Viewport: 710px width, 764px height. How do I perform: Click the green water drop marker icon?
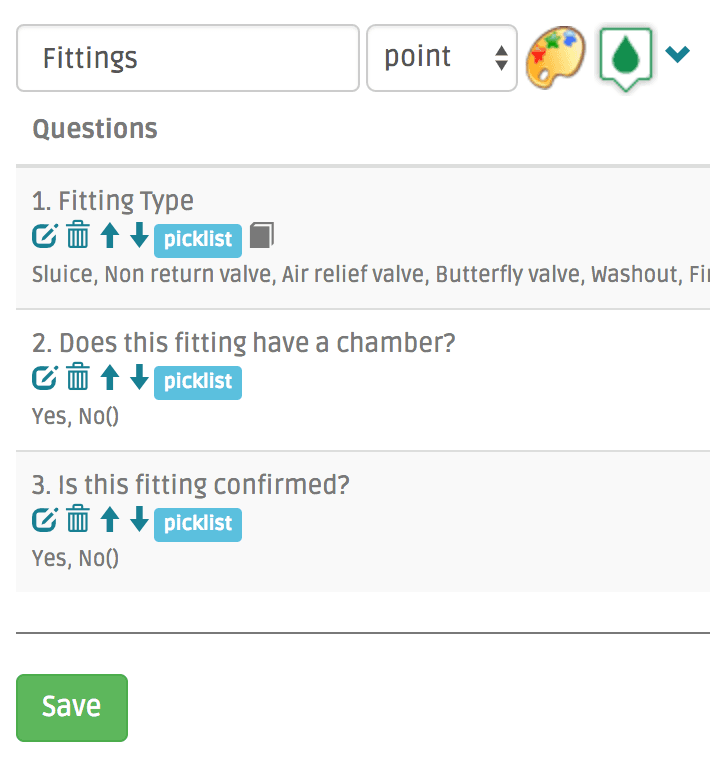tap(625, 56)
